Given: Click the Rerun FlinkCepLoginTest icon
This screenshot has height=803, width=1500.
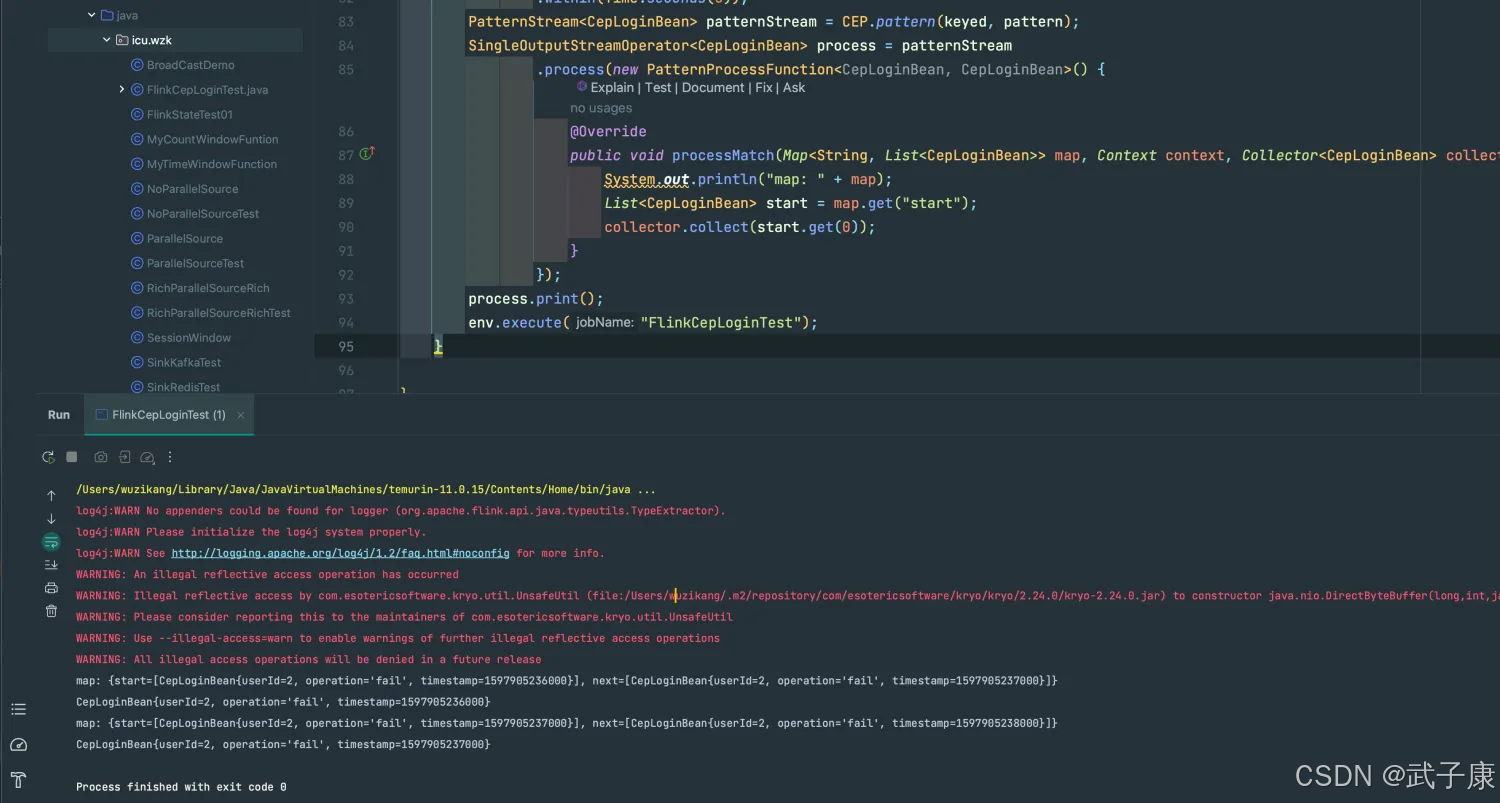Looking at the screenshot, I should (x=48, y=457).
